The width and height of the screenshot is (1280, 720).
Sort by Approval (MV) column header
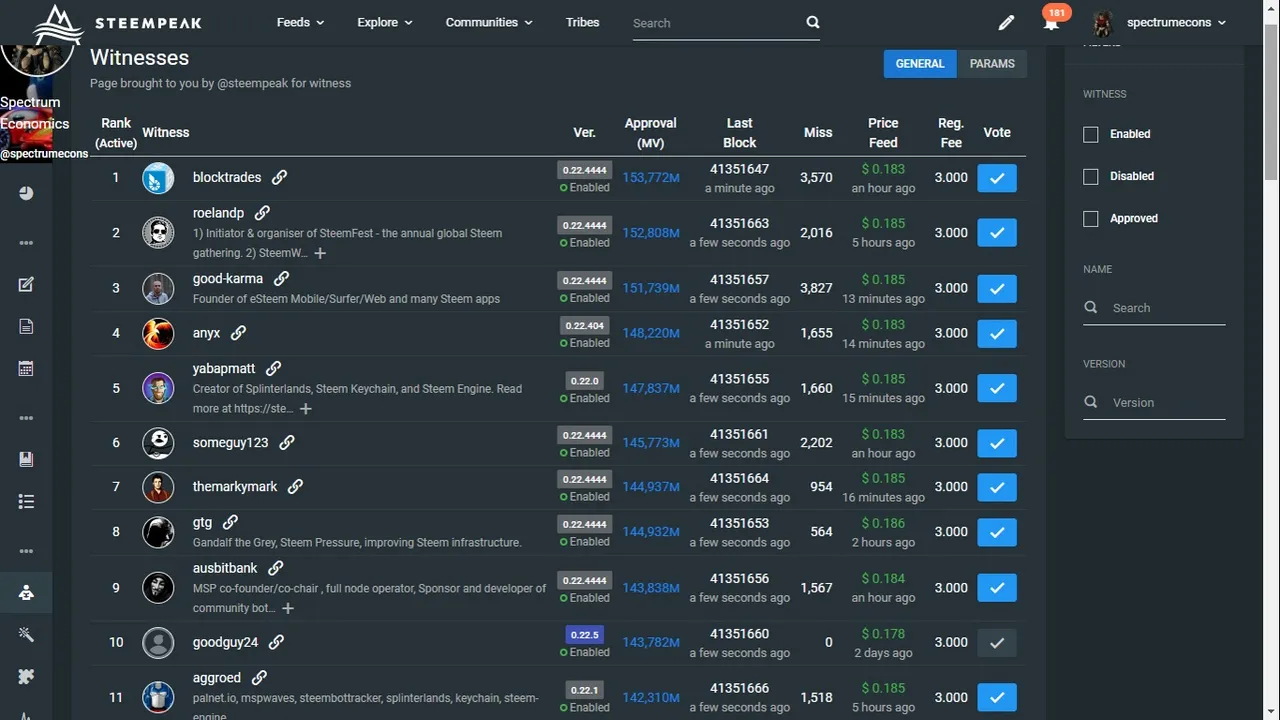tap(651, 133)
